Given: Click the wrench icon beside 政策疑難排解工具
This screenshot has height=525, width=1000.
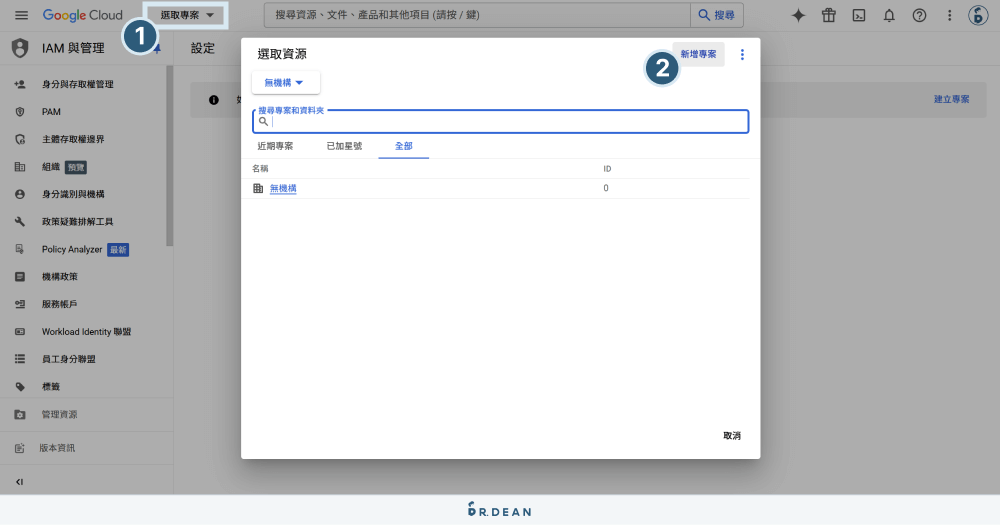Looking at the screenshot, I should click(20, 221).
